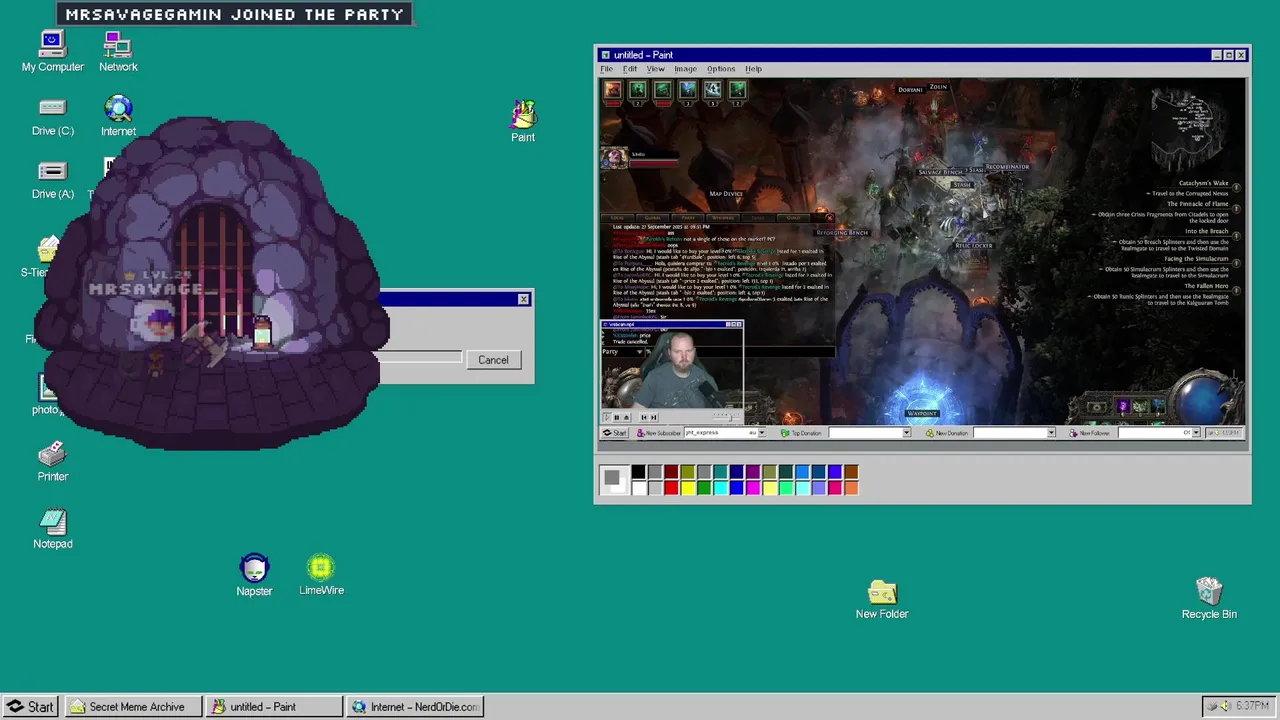
Task: Pick the black color in Paint palette
Action: [x=638, y=471]
